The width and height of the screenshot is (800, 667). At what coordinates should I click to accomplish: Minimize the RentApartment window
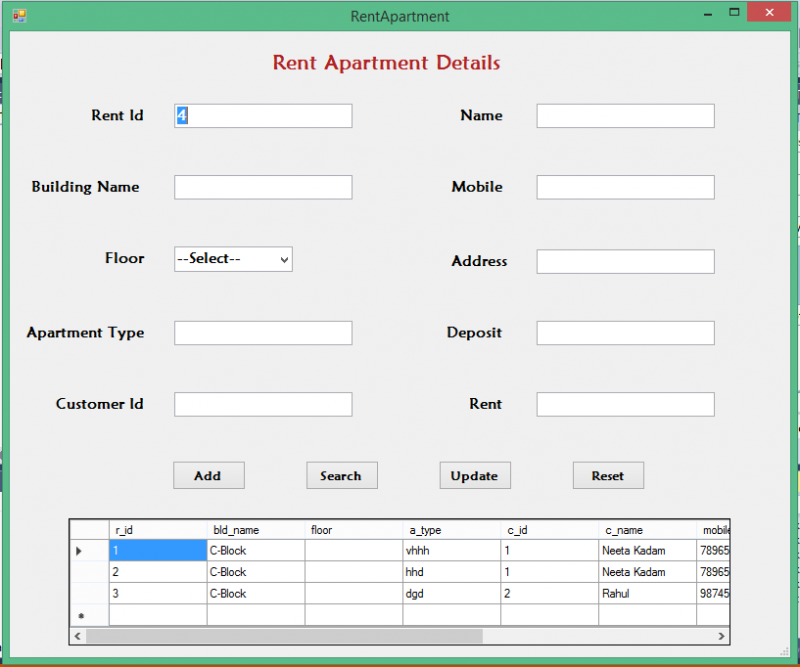coord(708,14)
